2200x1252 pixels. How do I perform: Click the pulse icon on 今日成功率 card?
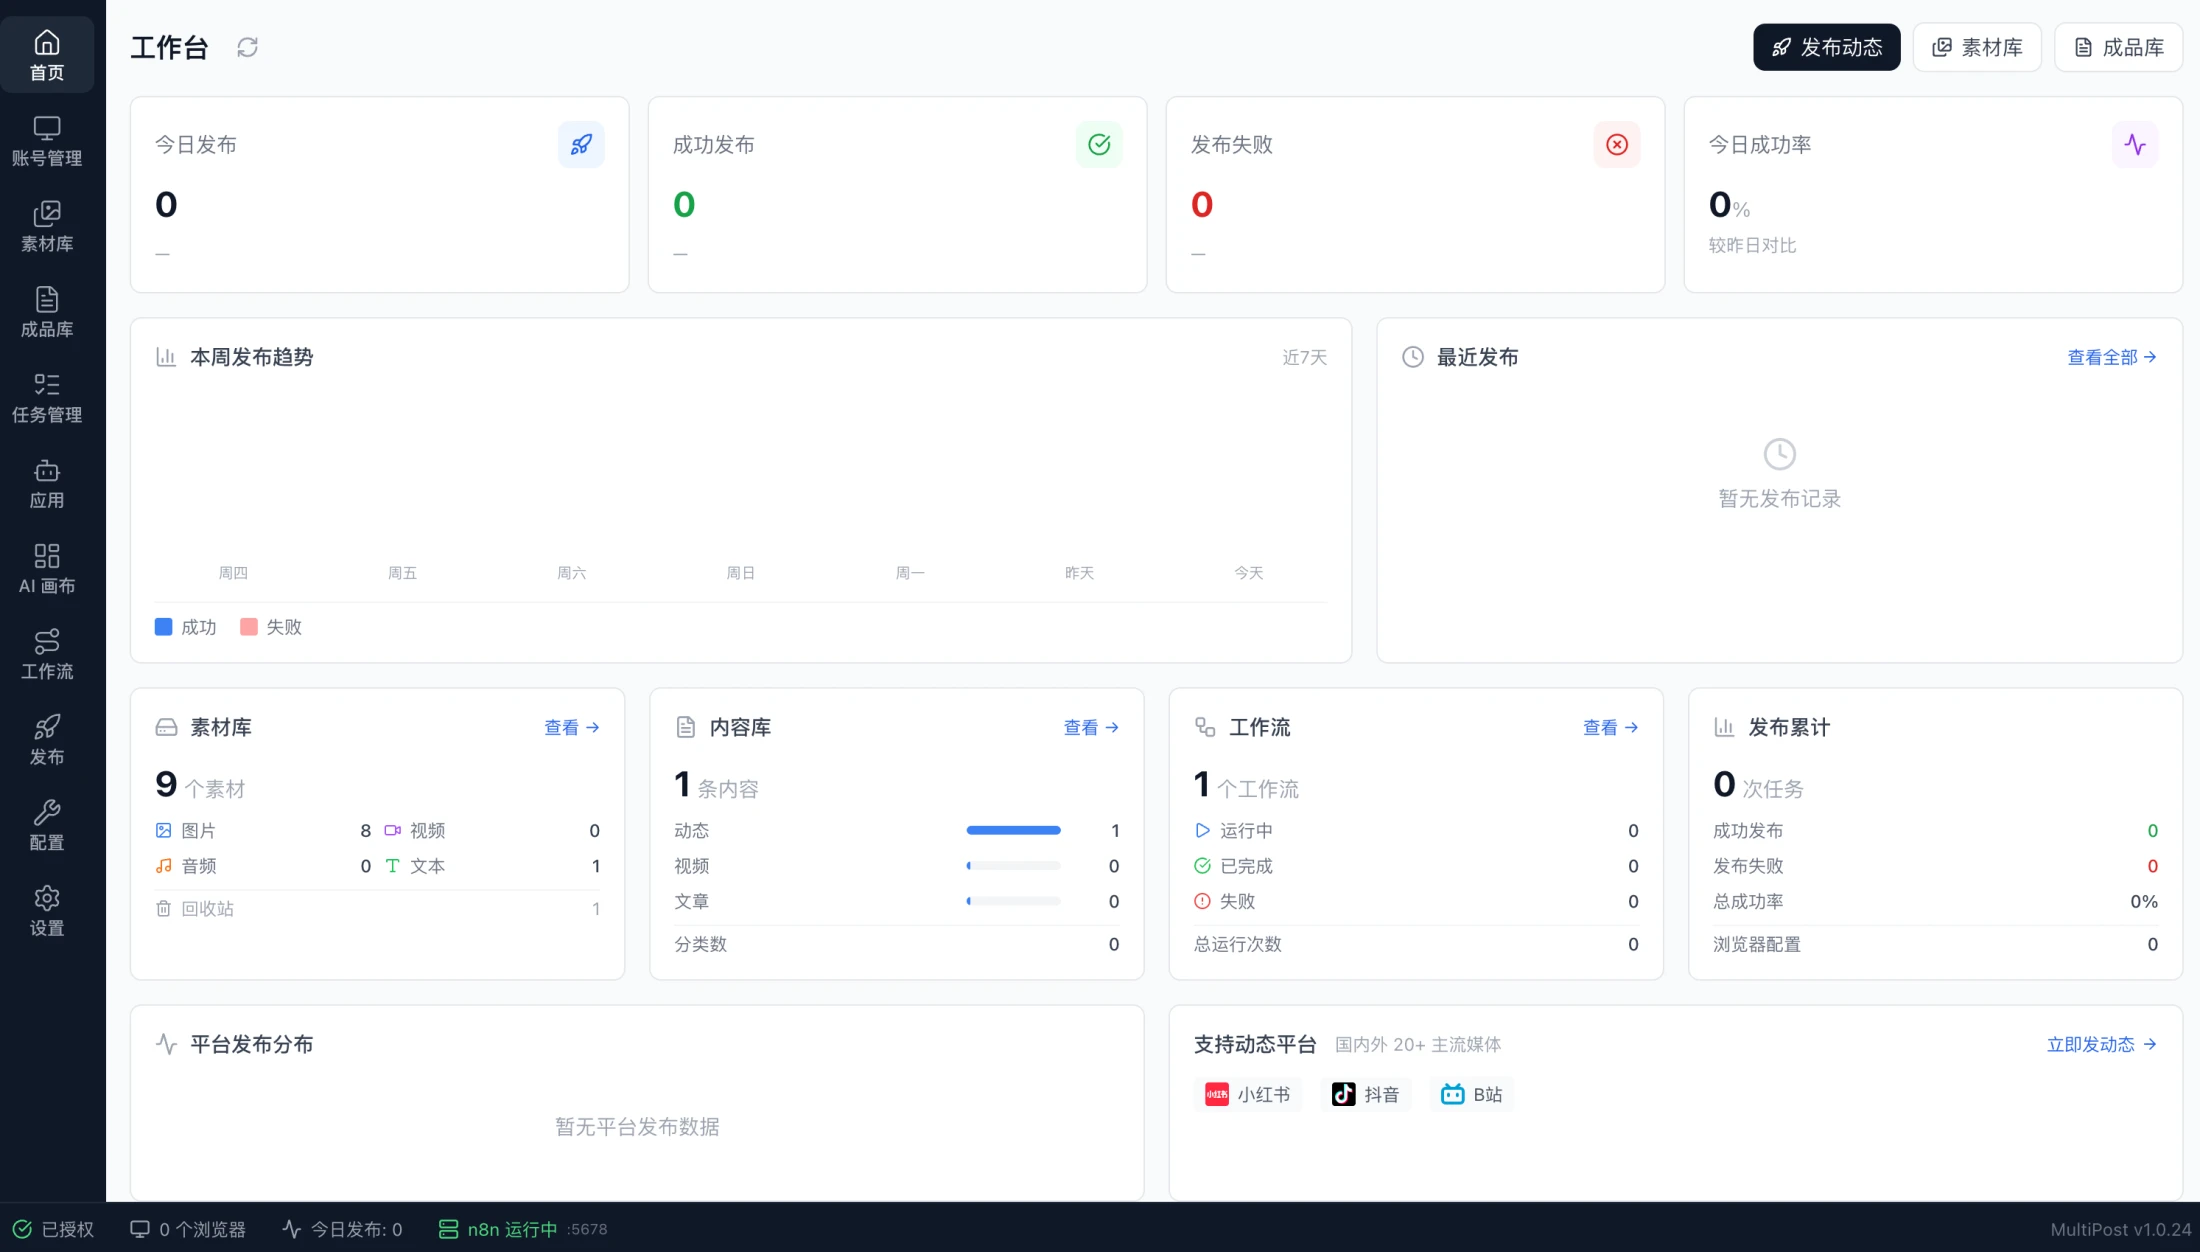click(x=2135, y=145)
